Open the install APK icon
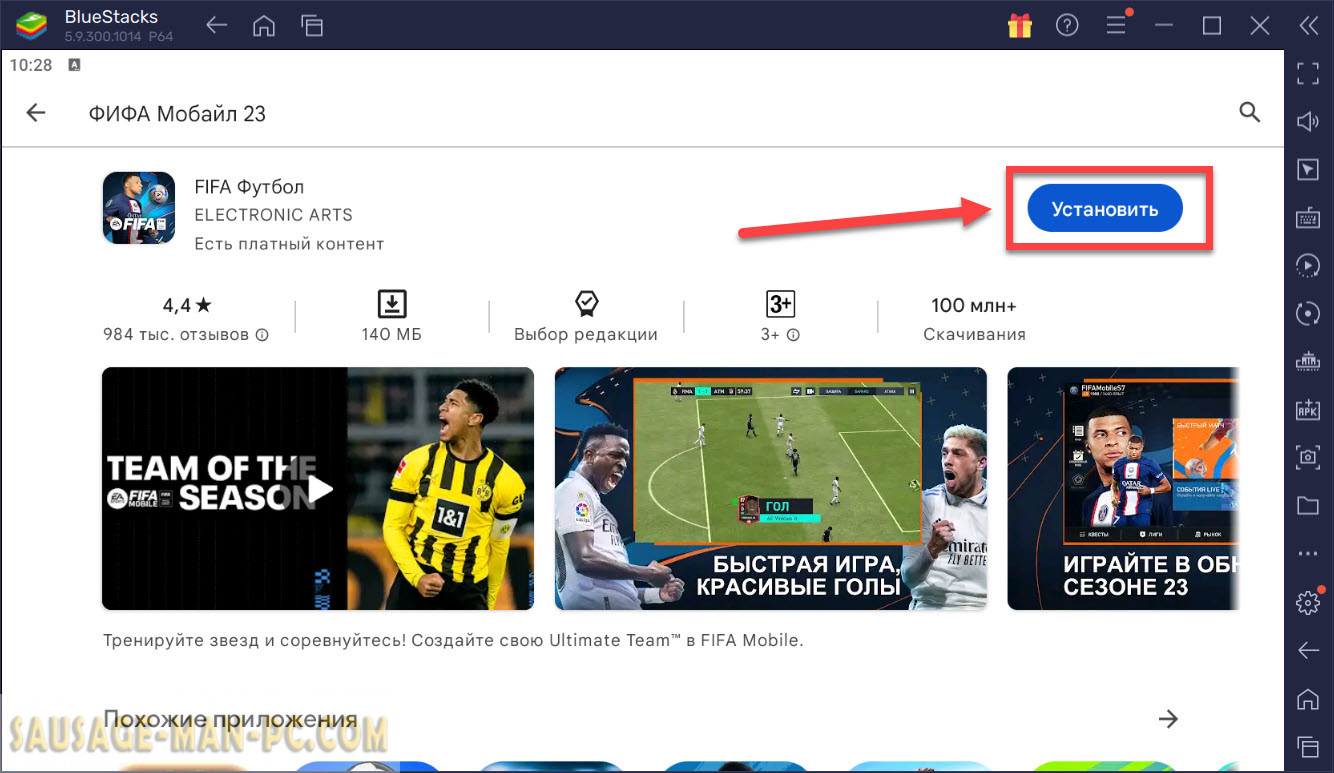The width and height of the screenshot is (1334, 773). pos(1308,409)
